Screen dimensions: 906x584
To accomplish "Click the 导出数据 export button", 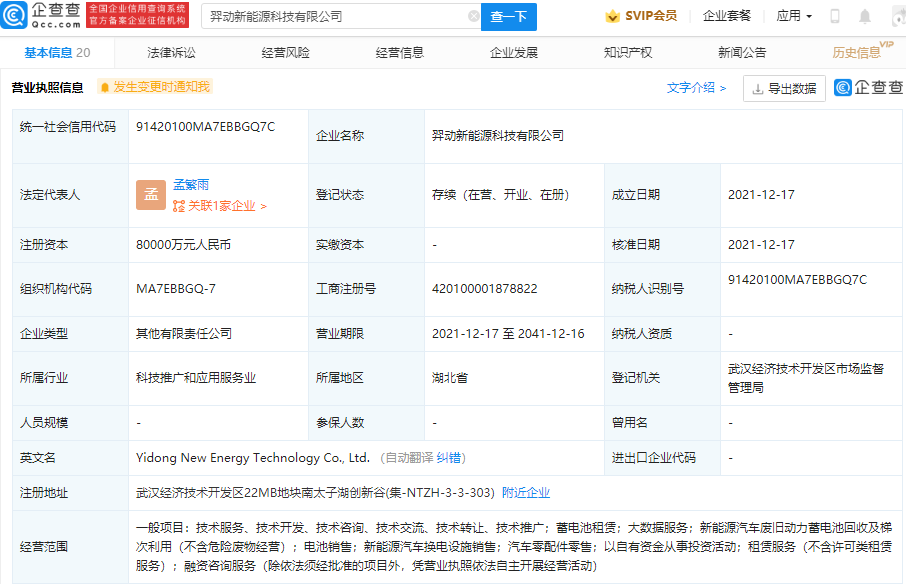I will [784, 88].
